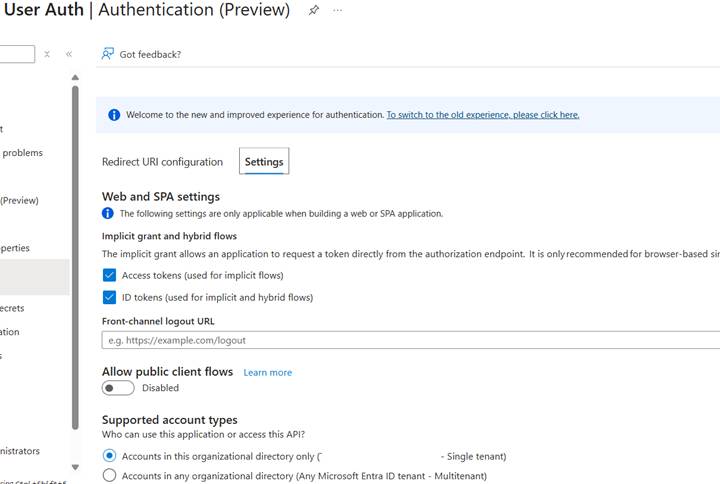
Task: Select the Multitenant account type radio button
Action: pyautogui.click(x=109, y=476)
